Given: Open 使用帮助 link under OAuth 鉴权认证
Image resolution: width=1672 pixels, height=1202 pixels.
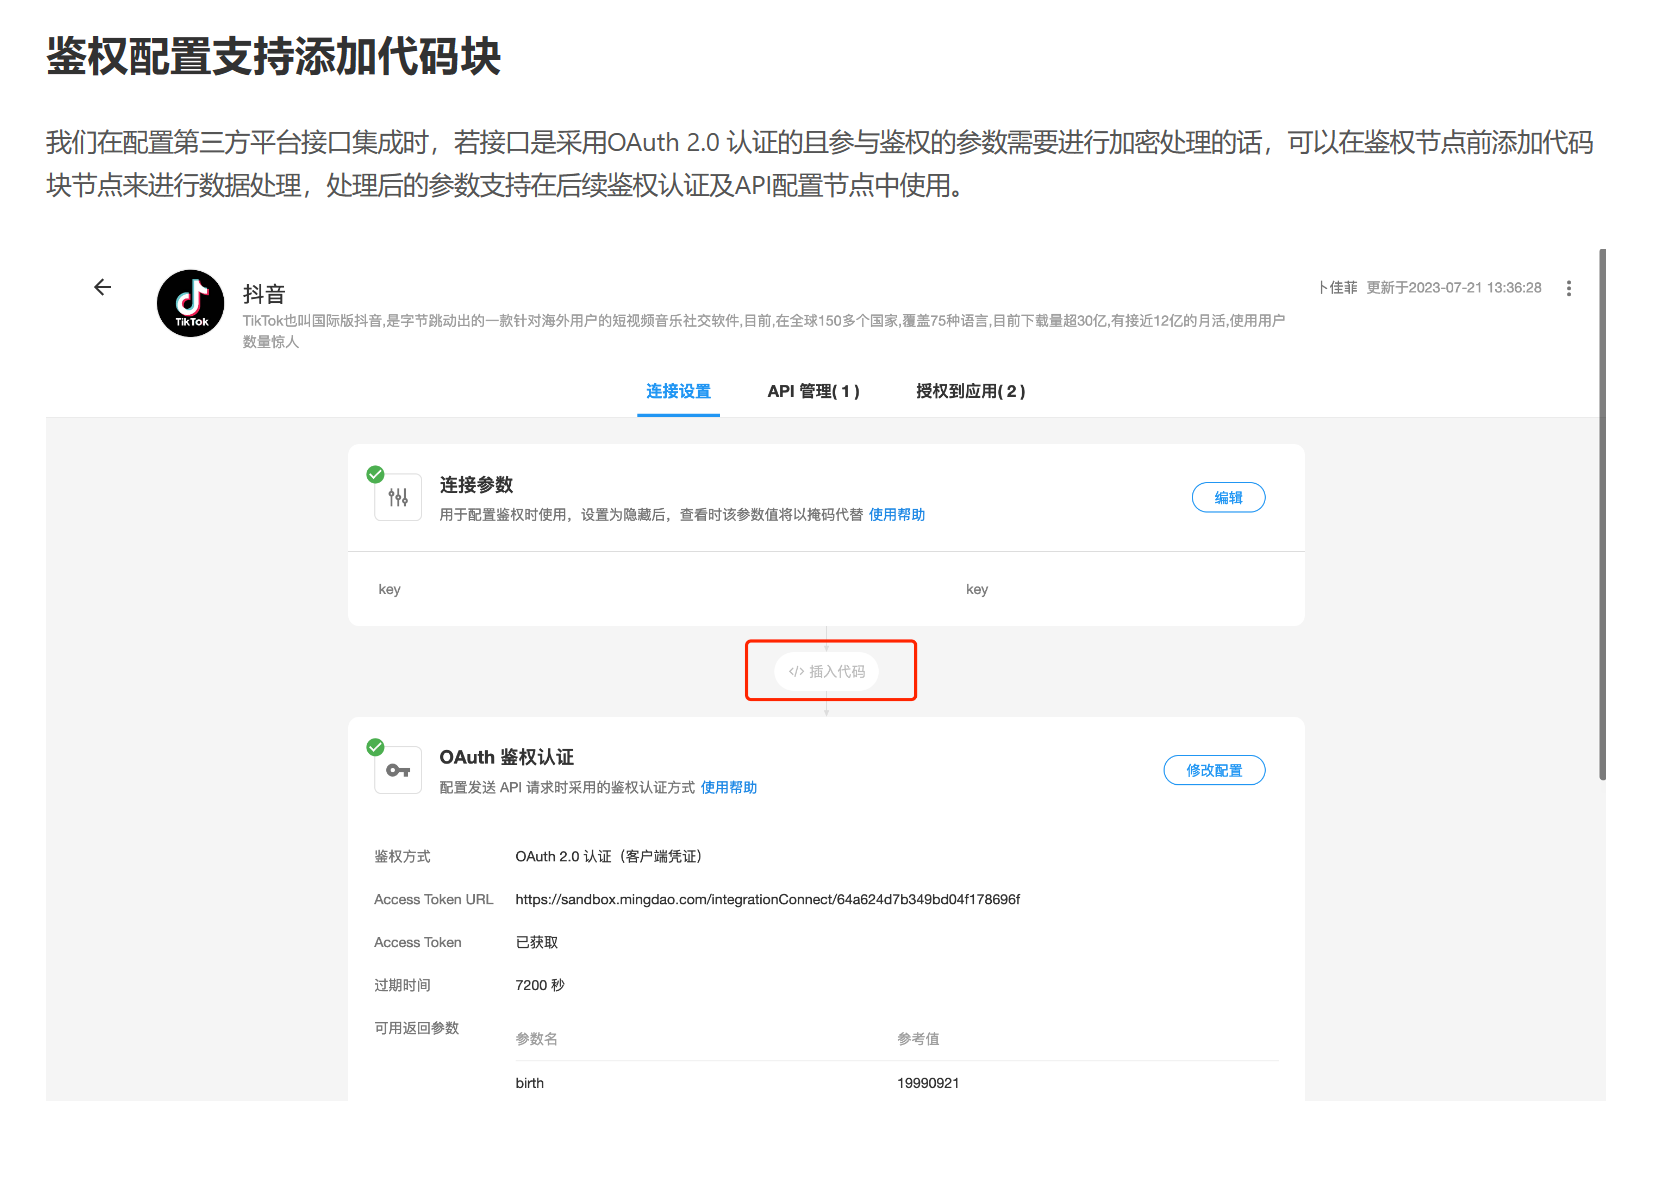Looking at the screenshot, I should click(728, 788).
